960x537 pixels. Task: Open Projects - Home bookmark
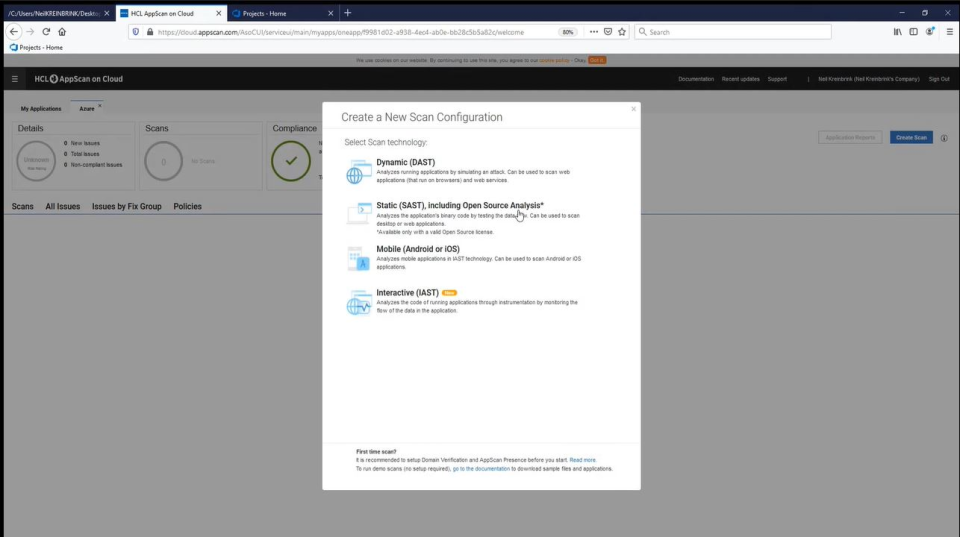[36, 48]
